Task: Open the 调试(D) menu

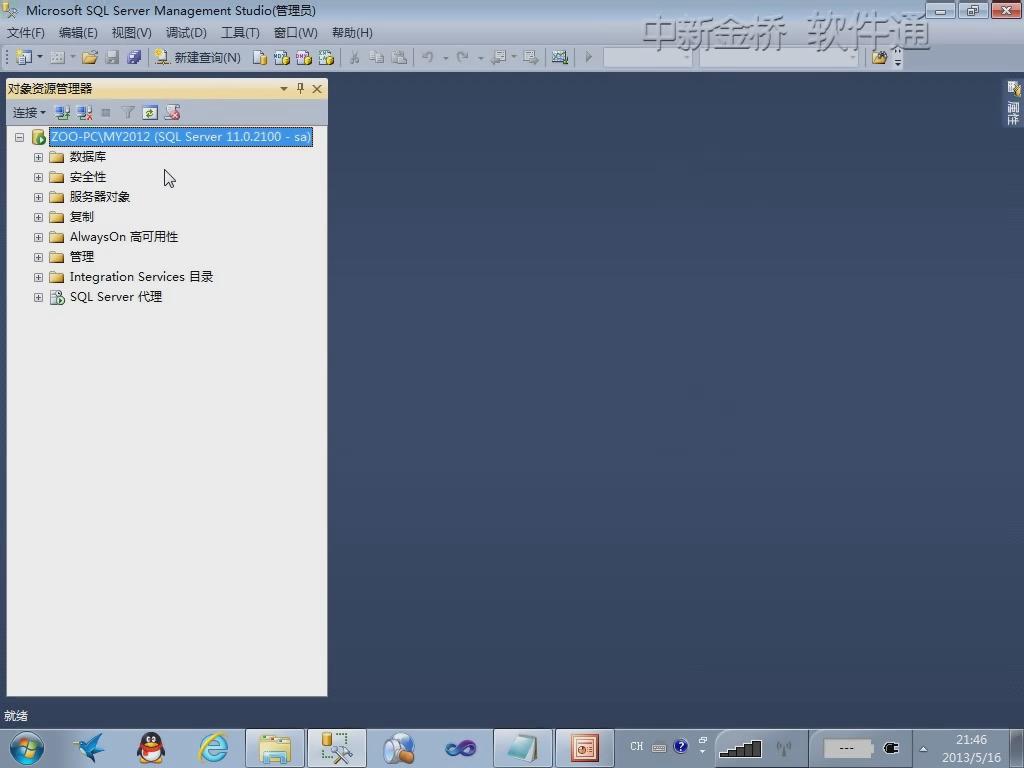Action: click(x=186, y=33)
